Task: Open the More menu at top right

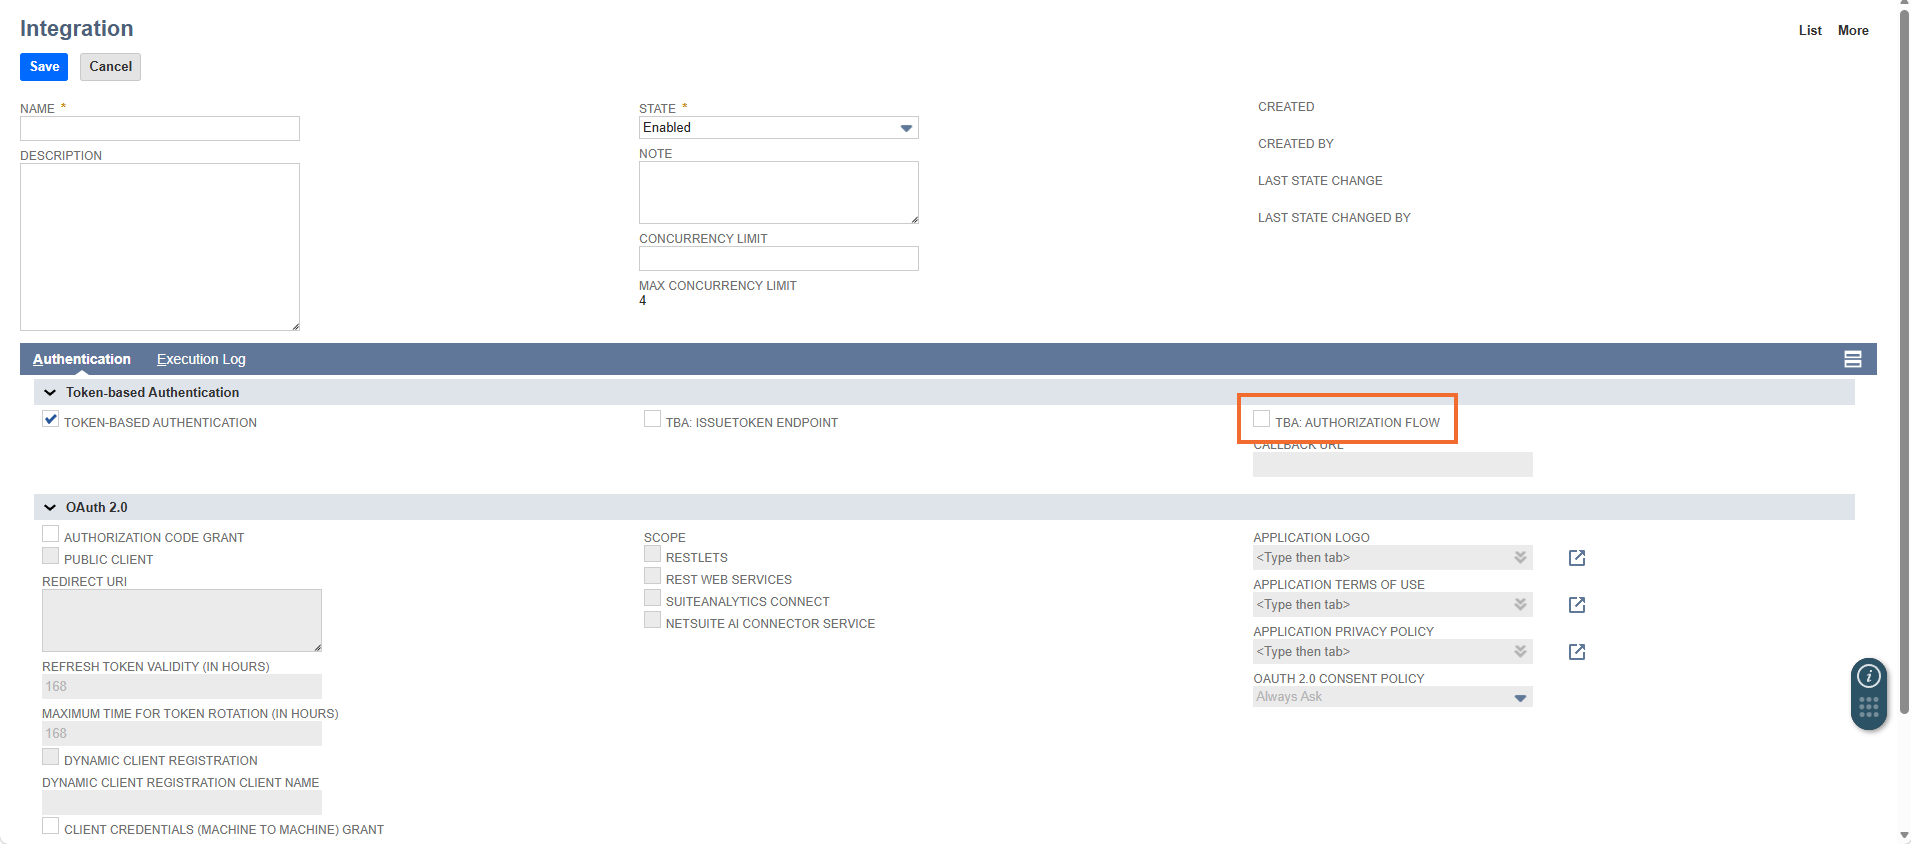Action: [1852, 31]
